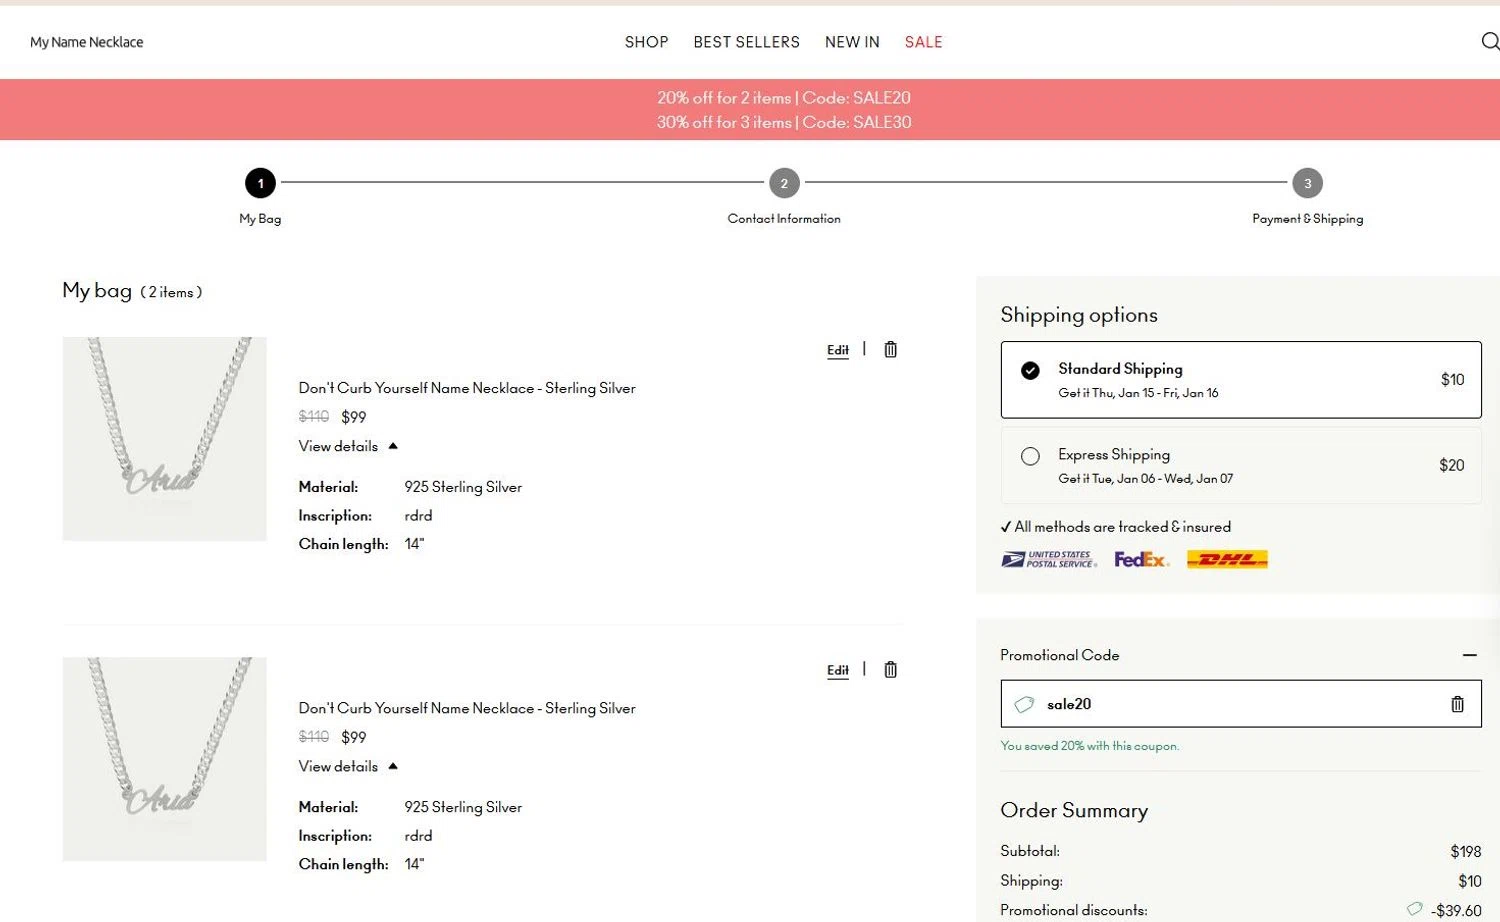Collapse View details on second necklace

(348, 766)
